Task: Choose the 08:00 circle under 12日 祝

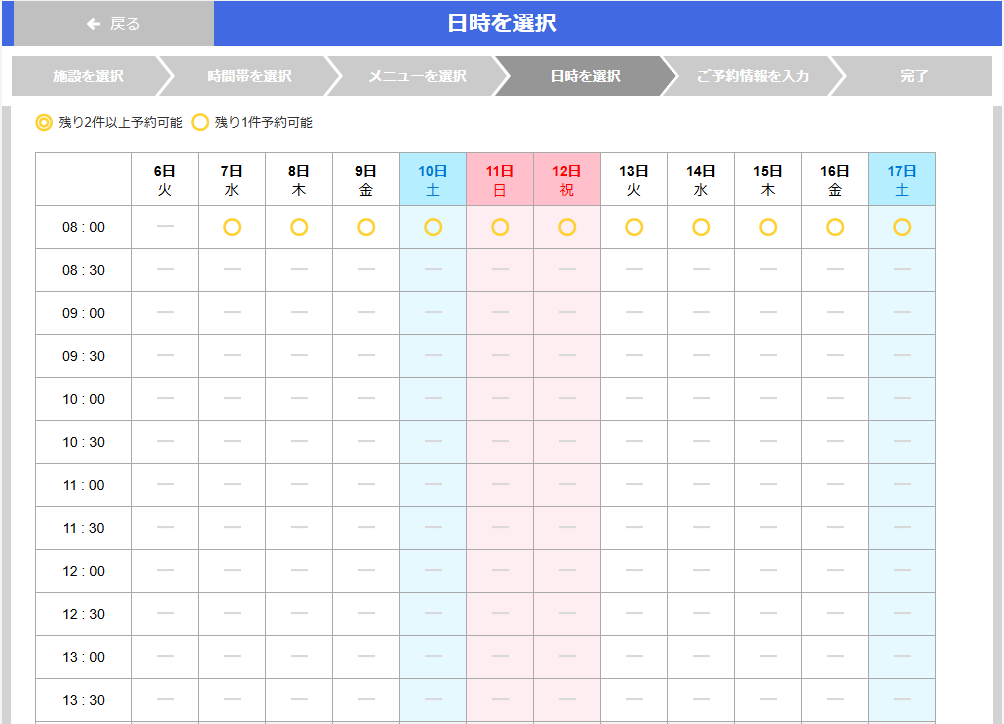Action: tap(567, 227)
